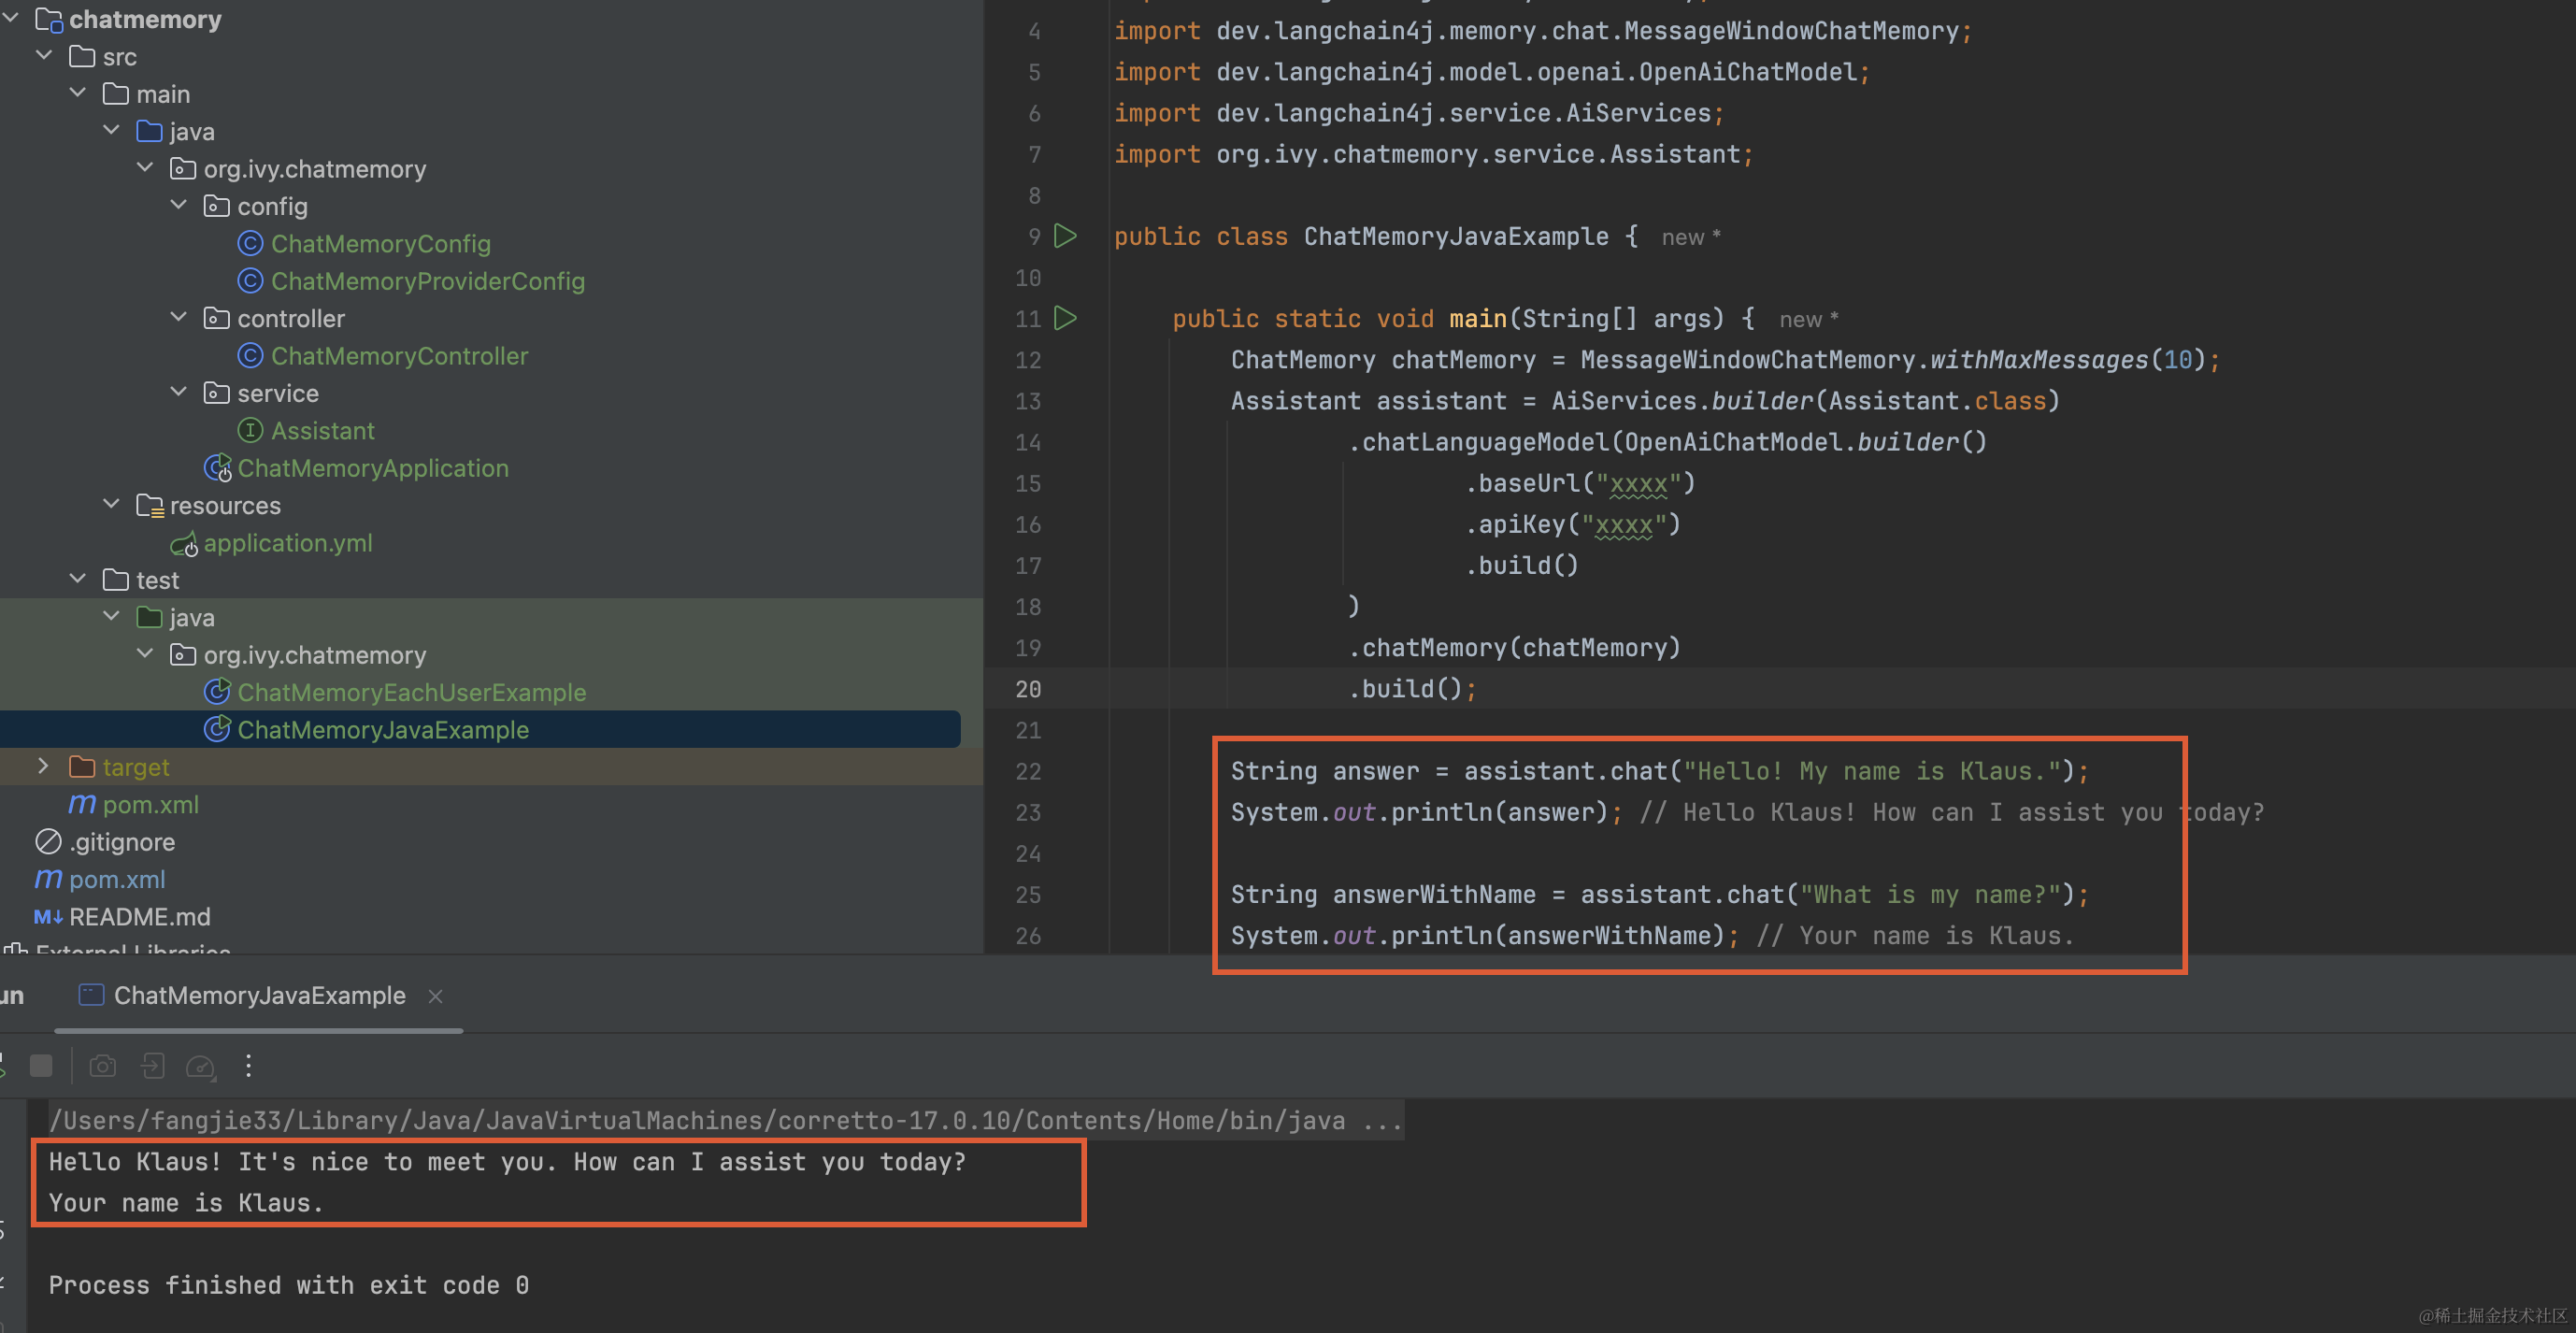The height and width of the screenshot is (1333, 2576).
Task: Click the Markdown icon of README.md
Action: 48,917
